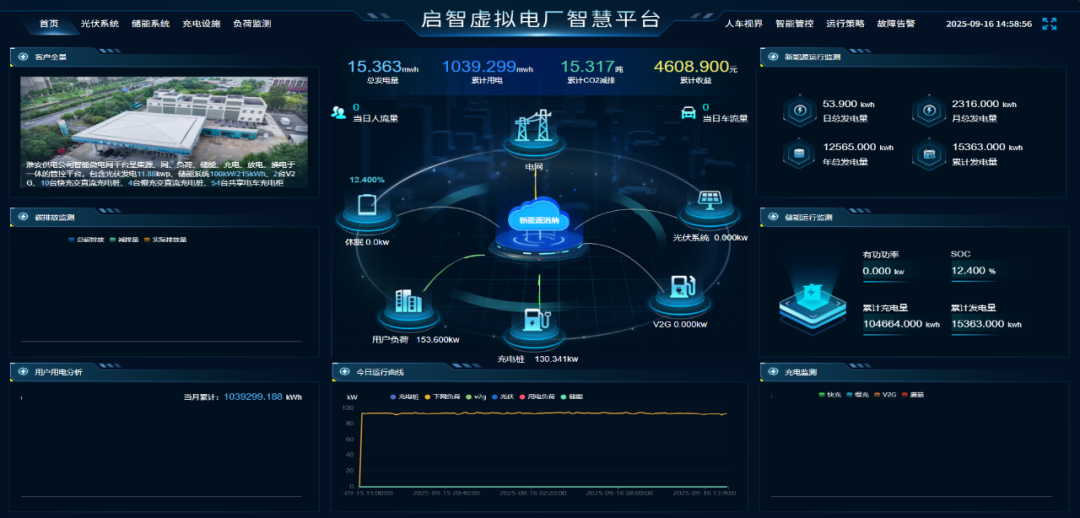1080x518 pixels.
Task: Toggle 快充 legend in charging monitor
Action: point(830,395)
